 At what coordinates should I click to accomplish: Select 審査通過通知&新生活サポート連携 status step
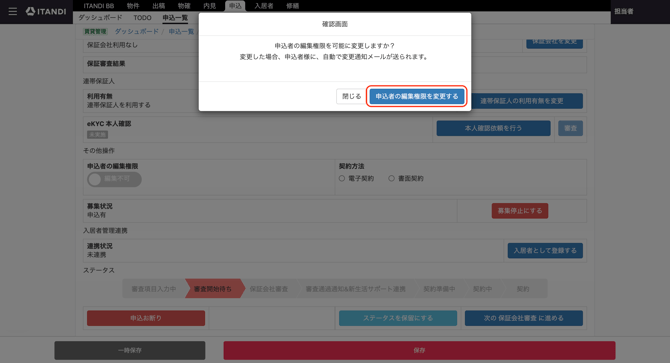(356, 289)
